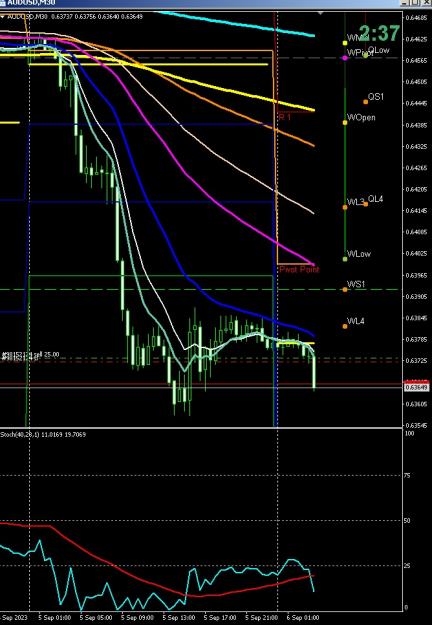Click the 6 Sep 01:00 time label
Image resolution: width=432 pixels, height=625 pixels.
tap(303, 617)
